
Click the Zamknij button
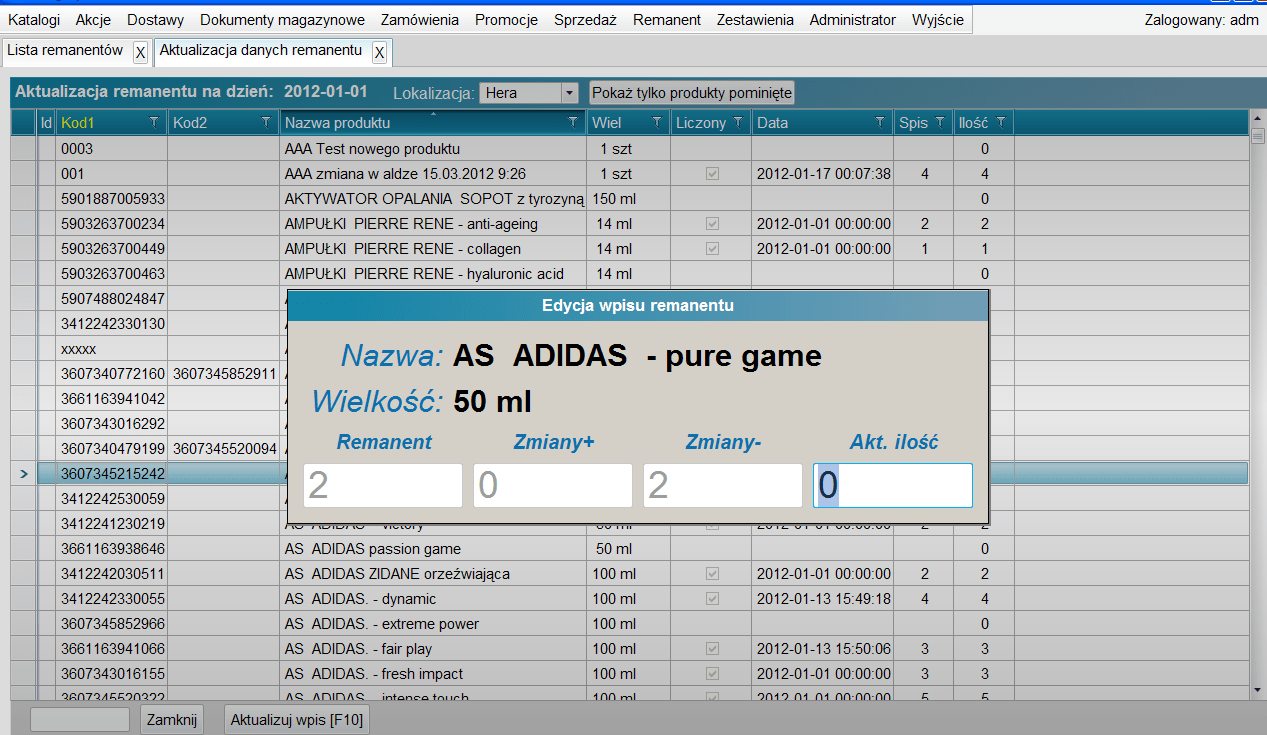click(x=172, y=719)
